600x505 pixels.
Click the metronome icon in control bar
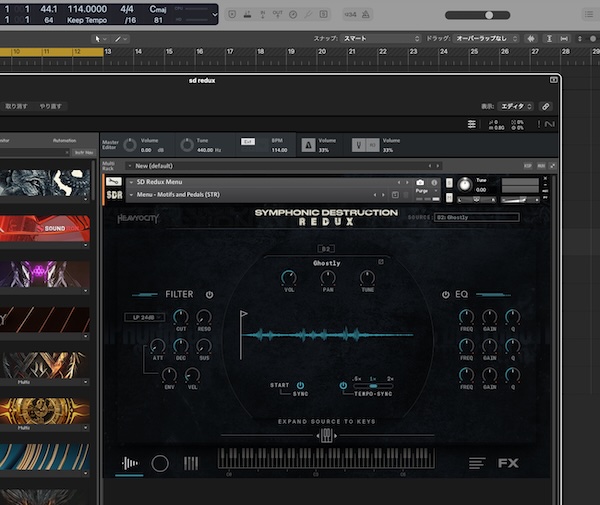[x=366, y=15]
